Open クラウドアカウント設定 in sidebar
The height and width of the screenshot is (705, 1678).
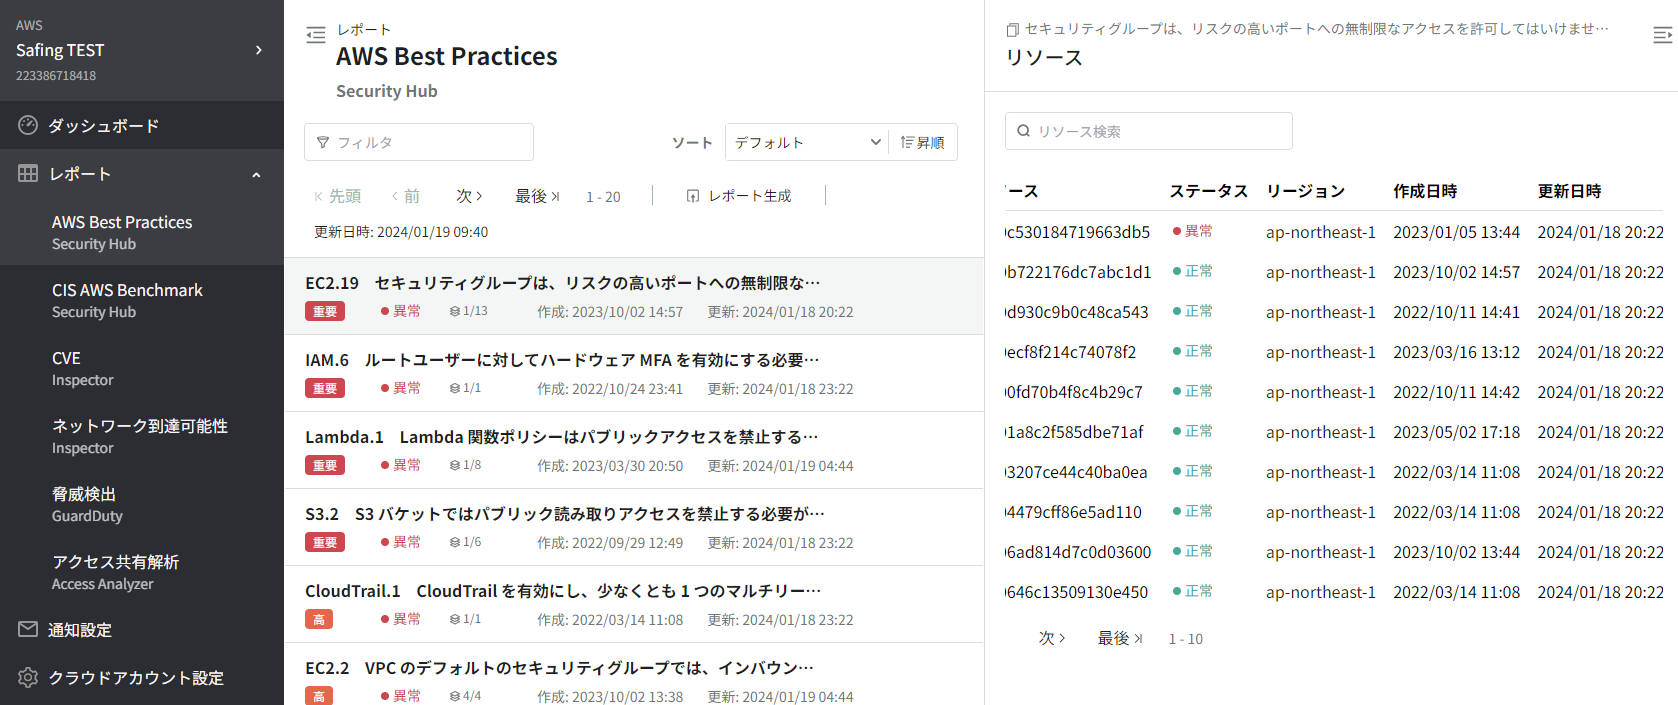142,677
